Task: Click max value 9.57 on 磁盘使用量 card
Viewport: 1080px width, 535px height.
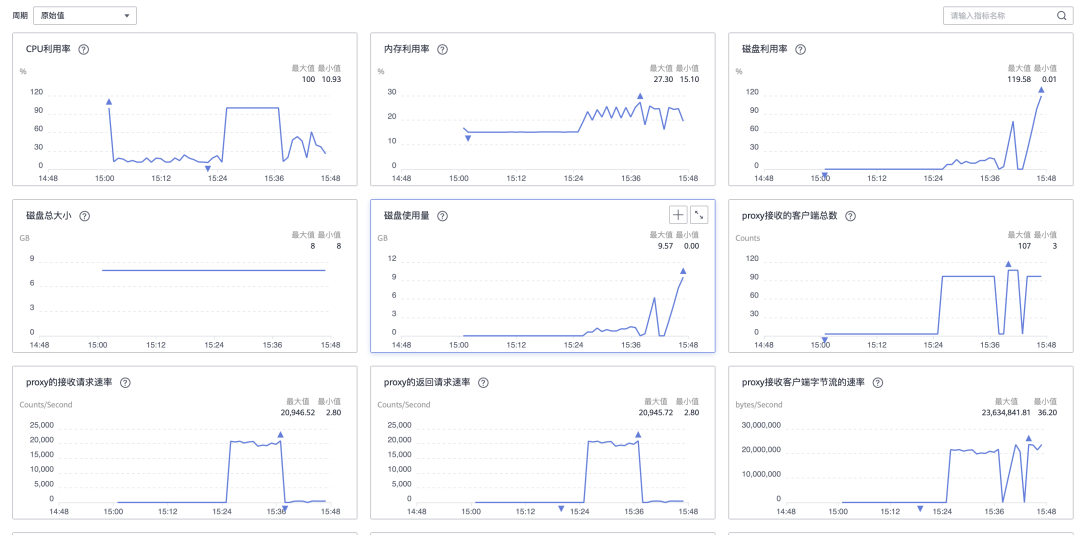Action: point(665,246)
